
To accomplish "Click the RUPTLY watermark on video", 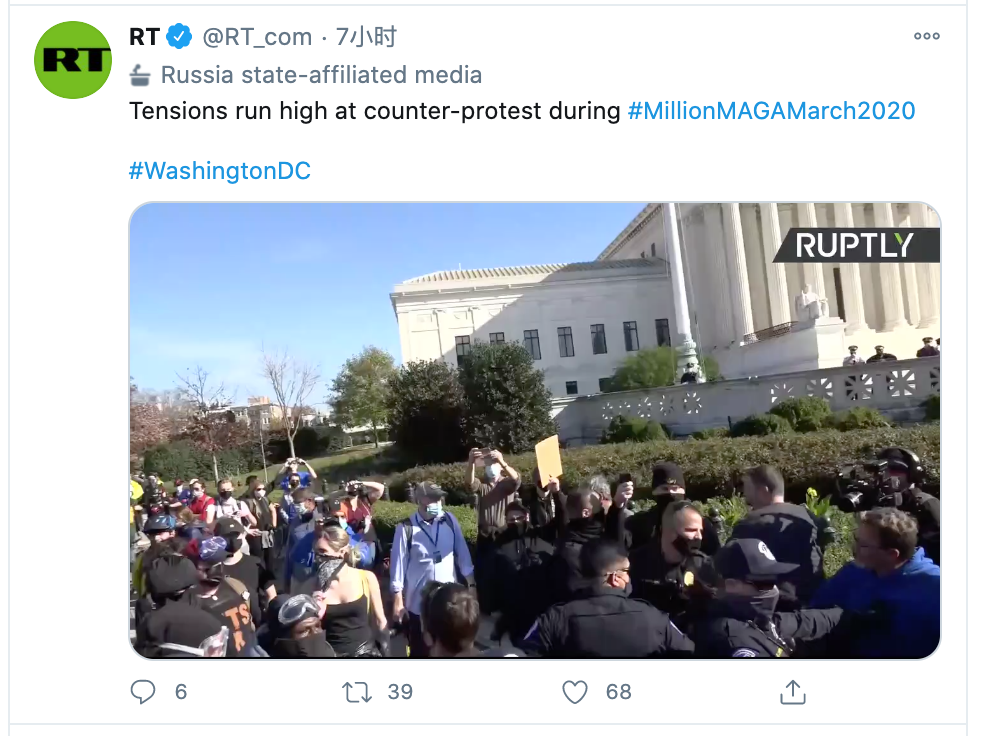I will coord(855,245).
